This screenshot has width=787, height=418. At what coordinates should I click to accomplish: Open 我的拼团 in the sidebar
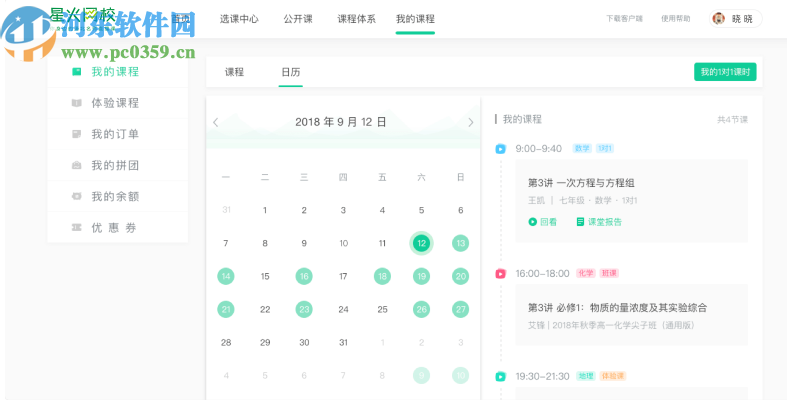[117, 165]
